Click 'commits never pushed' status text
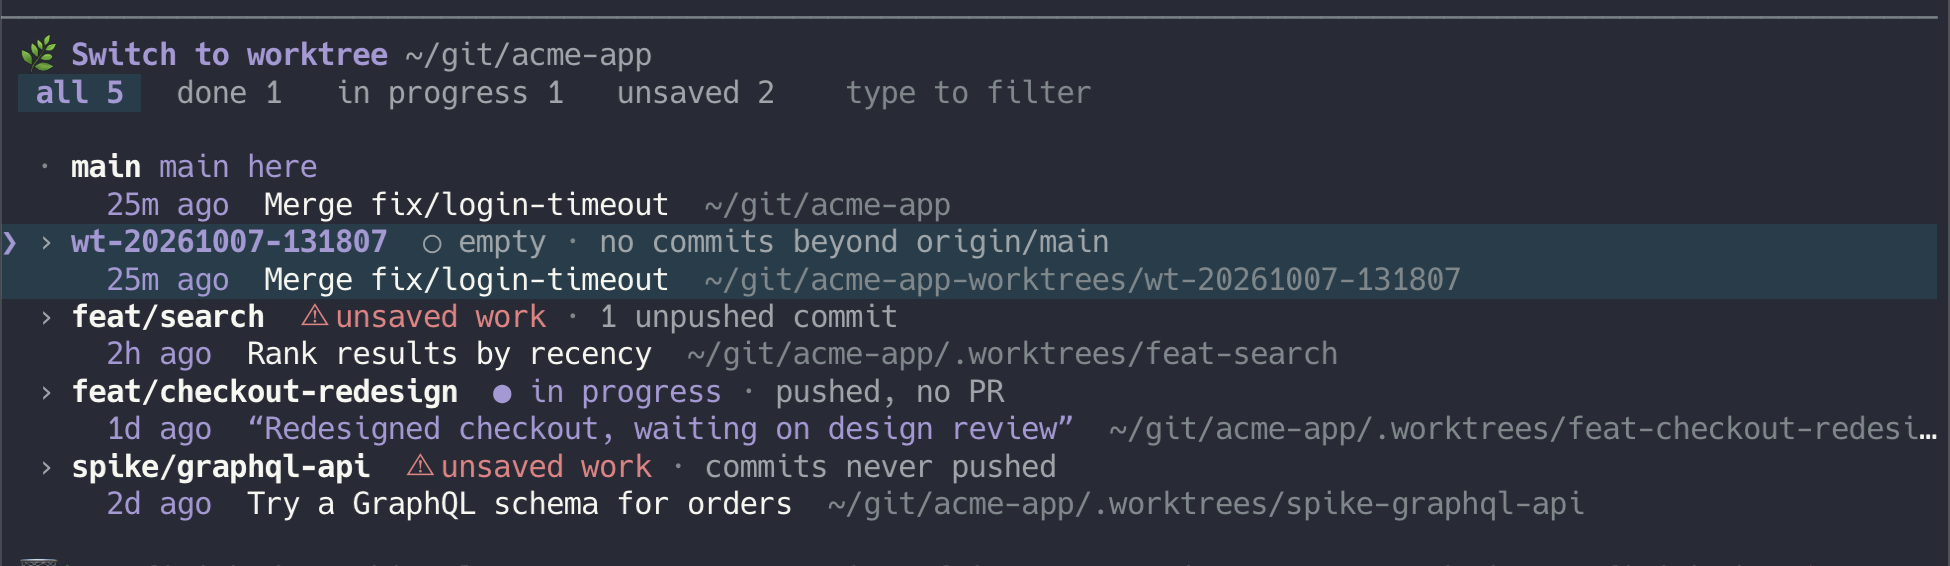This screenshot has width=1950, height=566. click(880, 467)
